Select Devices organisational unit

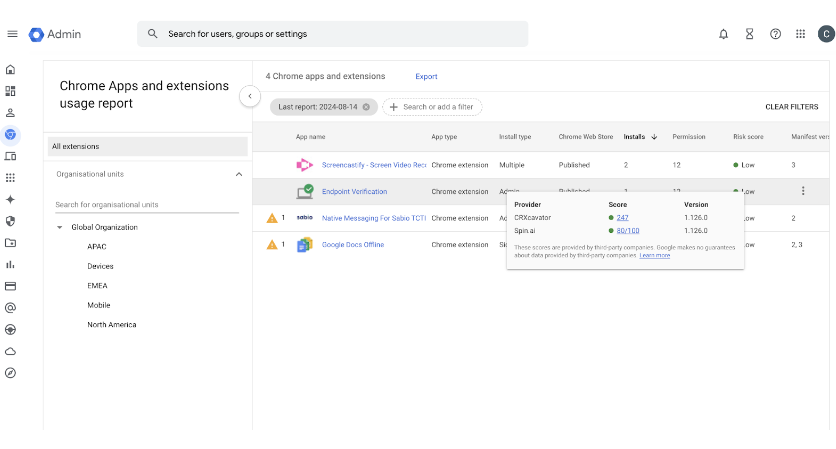coord(100,266)
